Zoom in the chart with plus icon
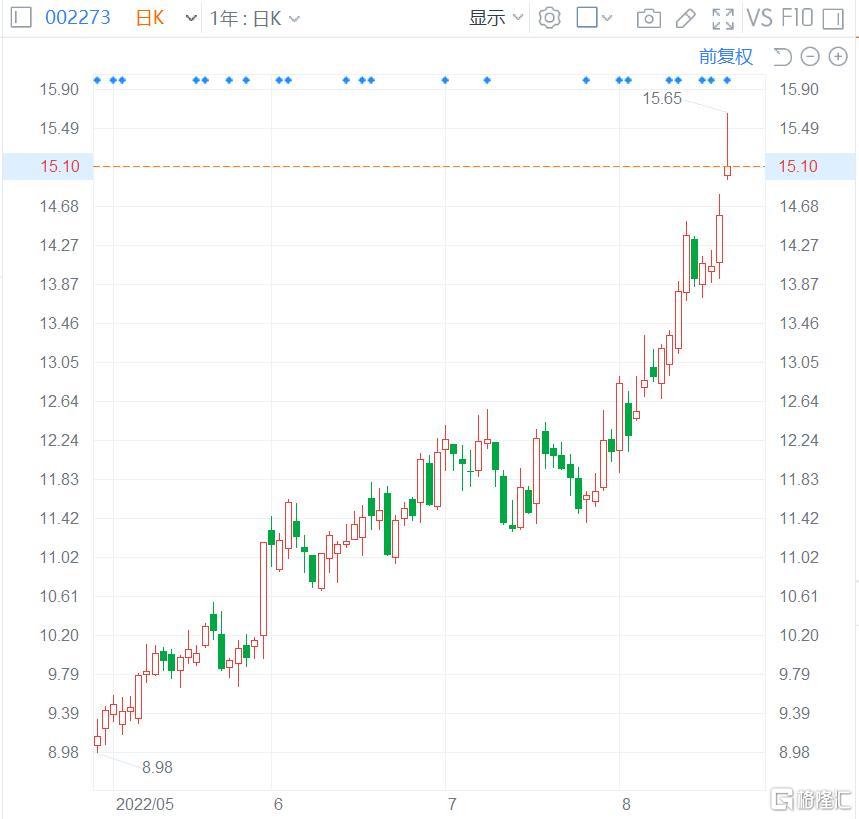This screenshot has height=819, width=859. point(838,56)
